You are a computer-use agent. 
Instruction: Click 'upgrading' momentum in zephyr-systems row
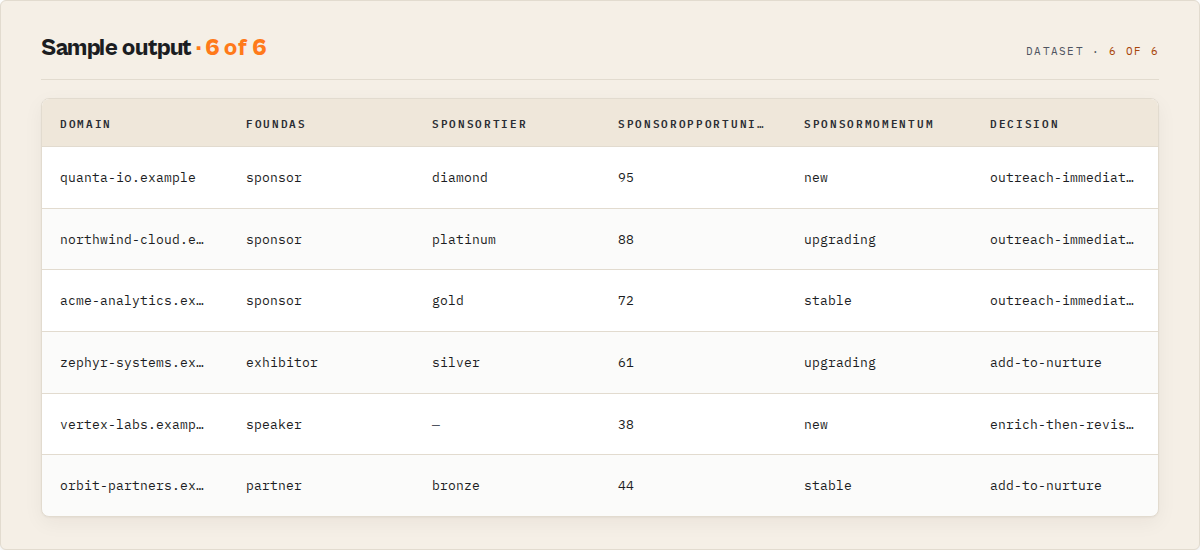[x=840, y=363]
